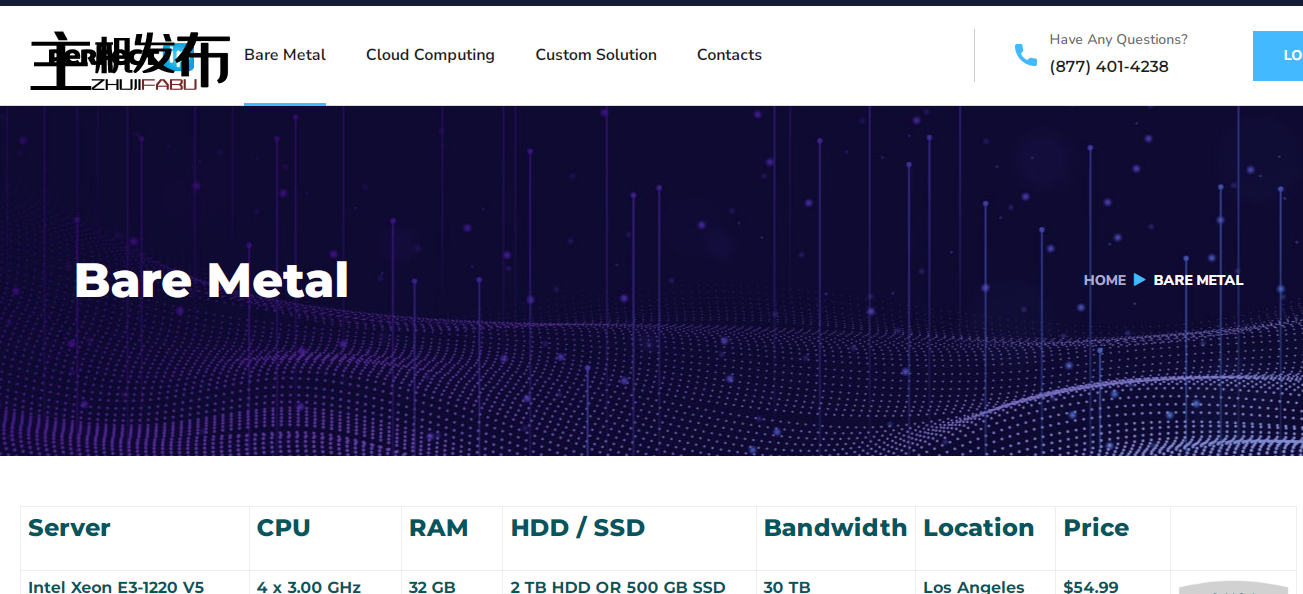Click the large Bare Metal page heading
Viewport: 1303px width, 594px height.
[x=211, y=280]
